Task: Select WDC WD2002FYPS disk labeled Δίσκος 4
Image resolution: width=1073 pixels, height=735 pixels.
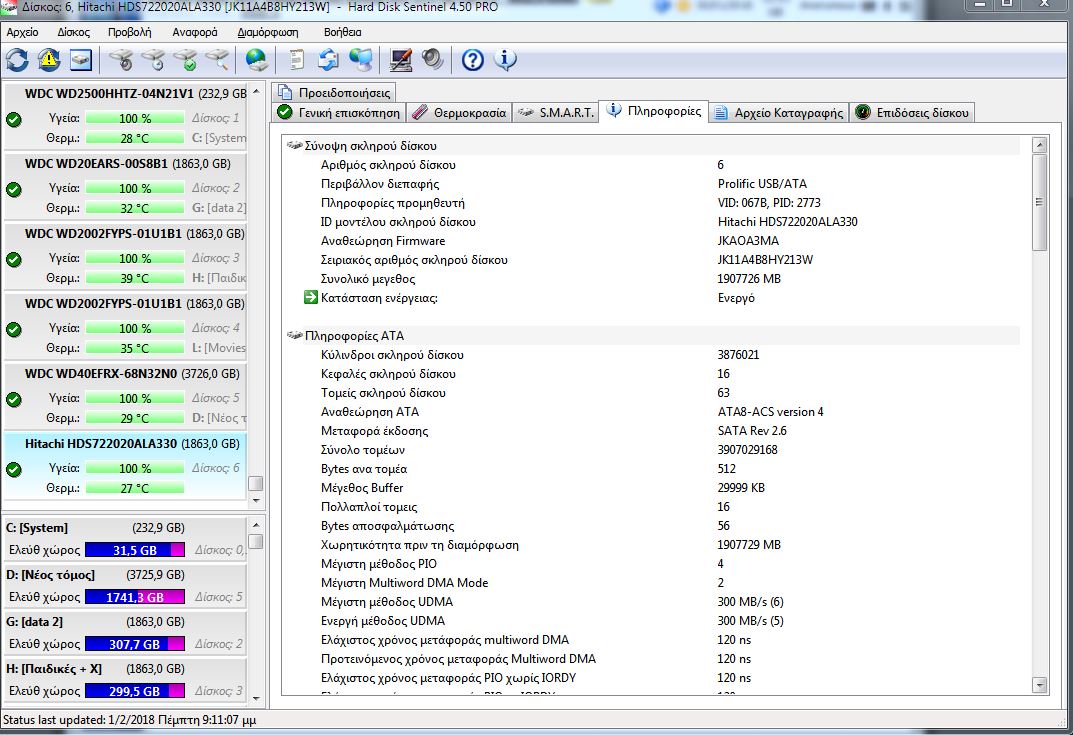Action: click(125, 326)
